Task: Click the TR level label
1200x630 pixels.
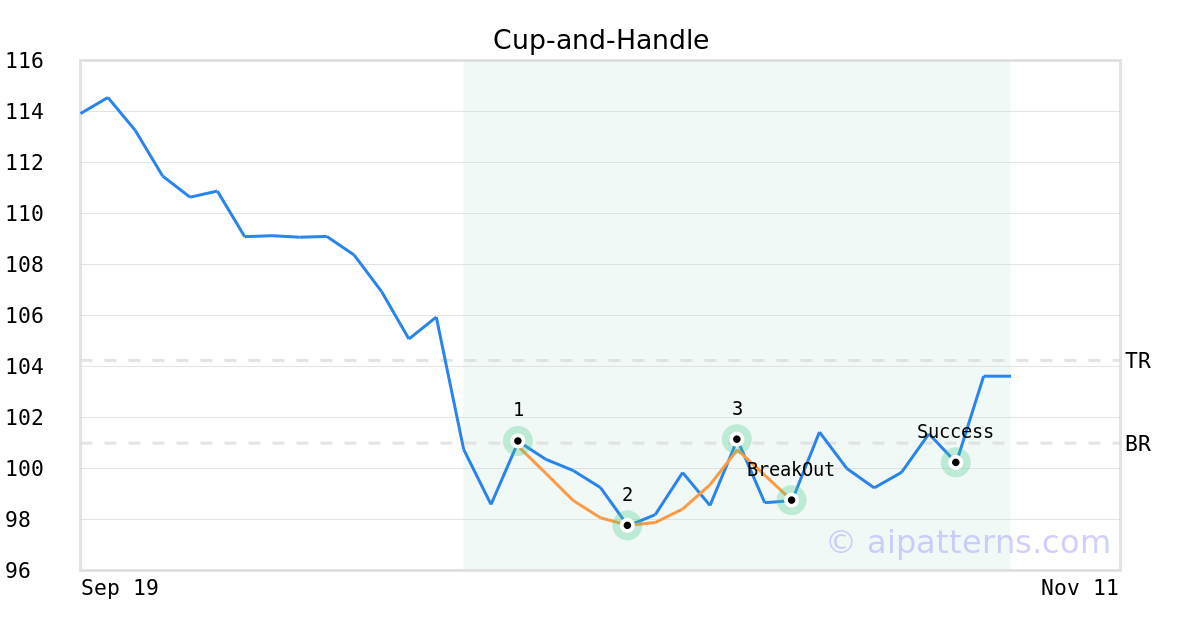Action: coord(1138,361)
